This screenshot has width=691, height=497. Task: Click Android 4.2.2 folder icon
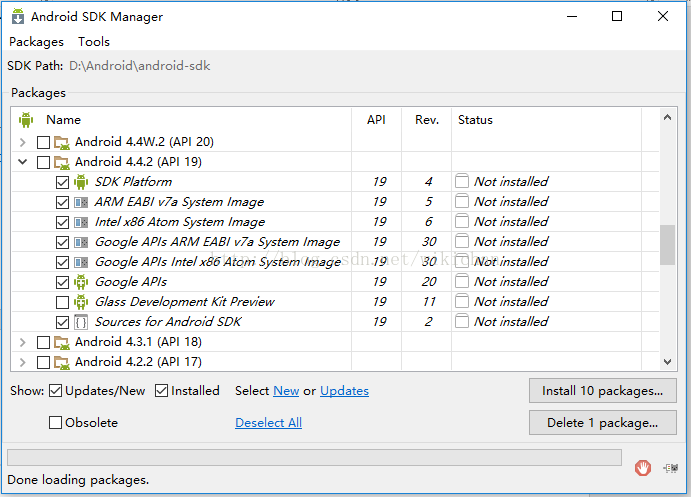click(x=62, y=362)
